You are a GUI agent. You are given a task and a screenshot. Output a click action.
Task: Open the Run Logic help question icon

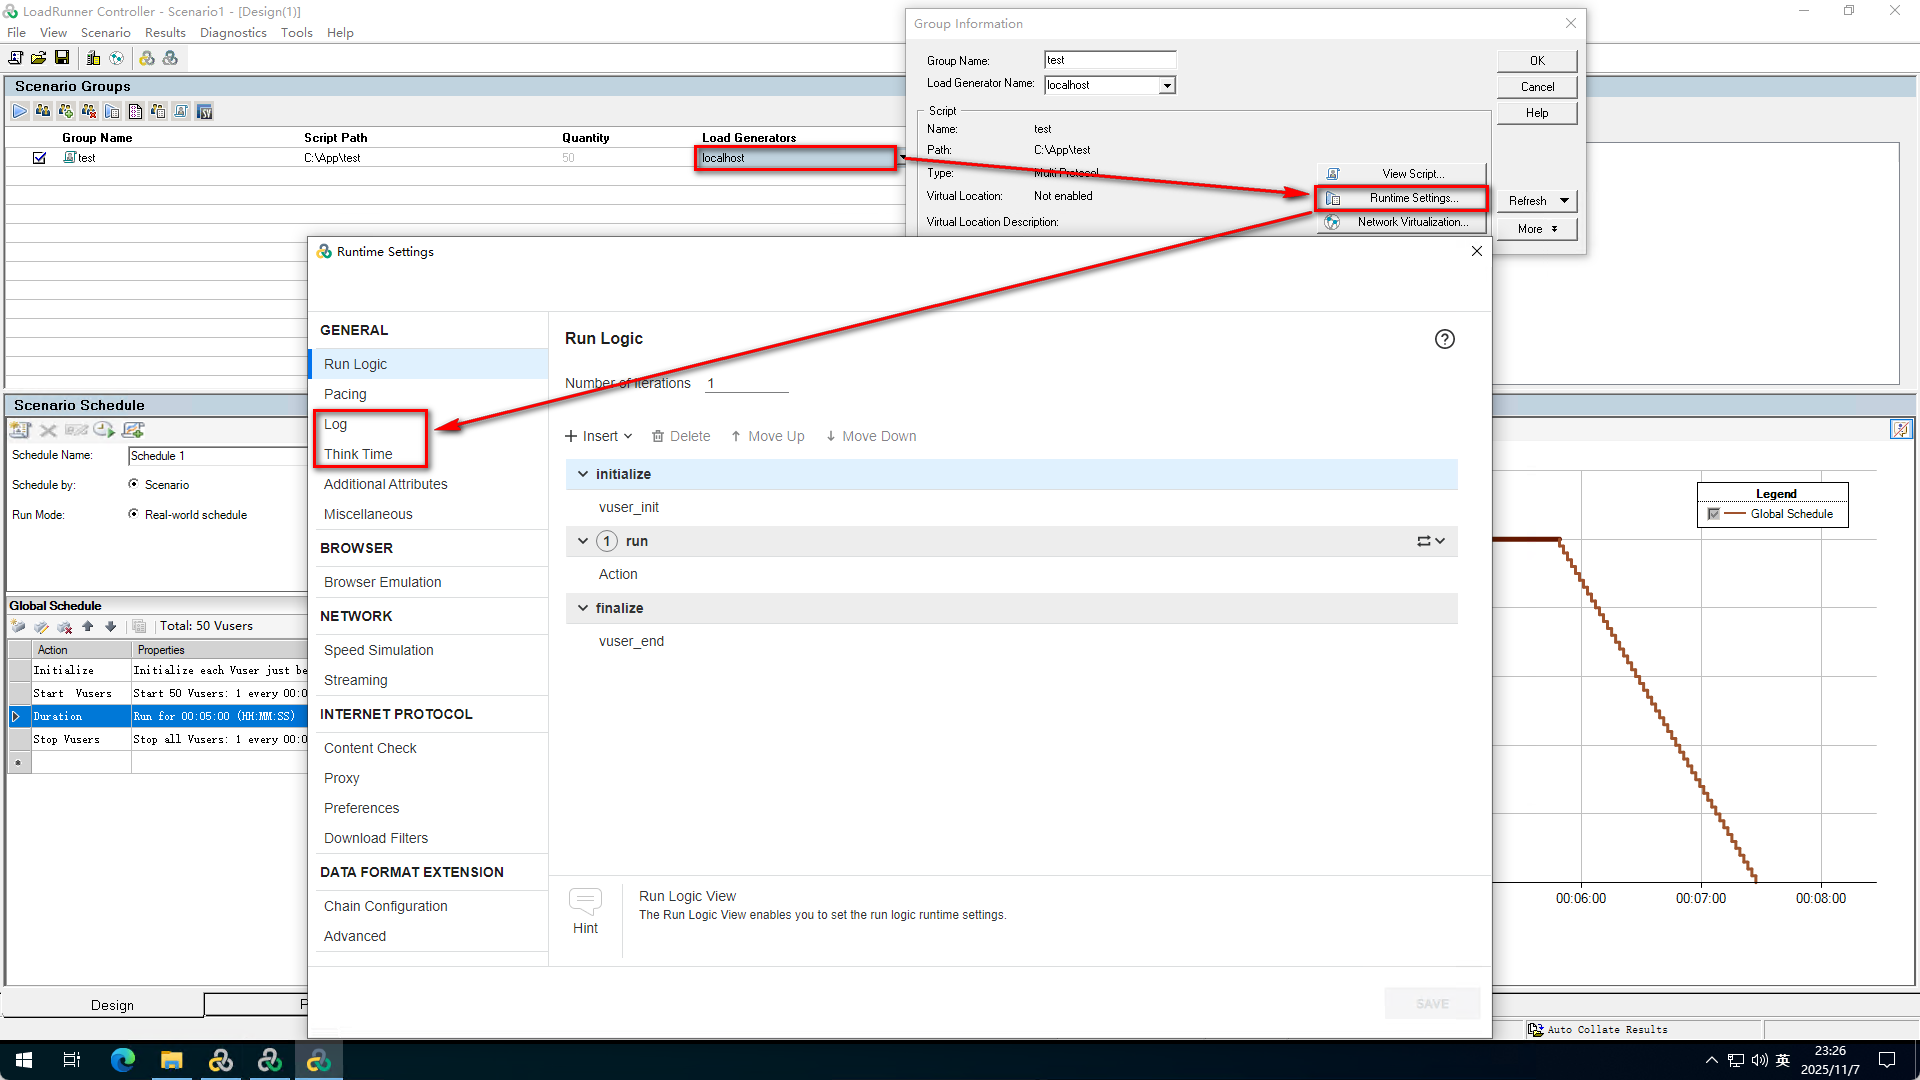point(1444,339)
